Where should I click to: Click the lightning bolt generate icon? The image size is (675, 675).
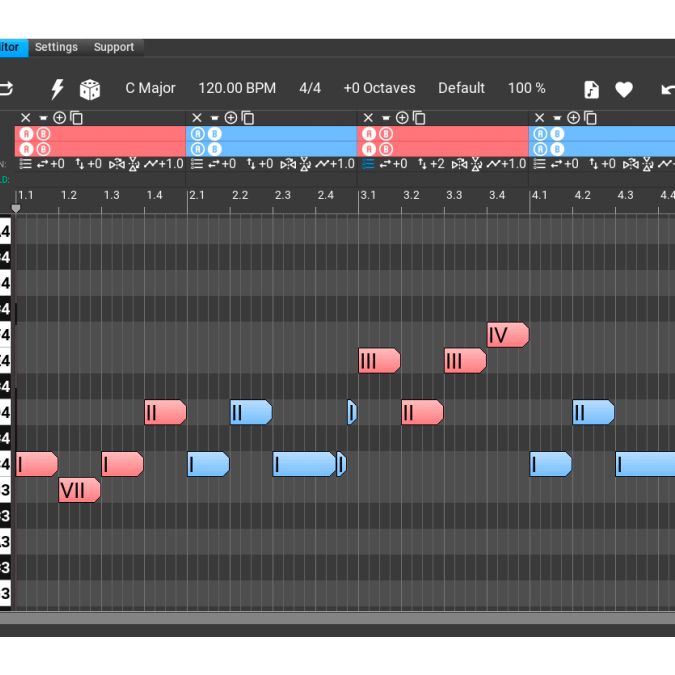point(57,89)
